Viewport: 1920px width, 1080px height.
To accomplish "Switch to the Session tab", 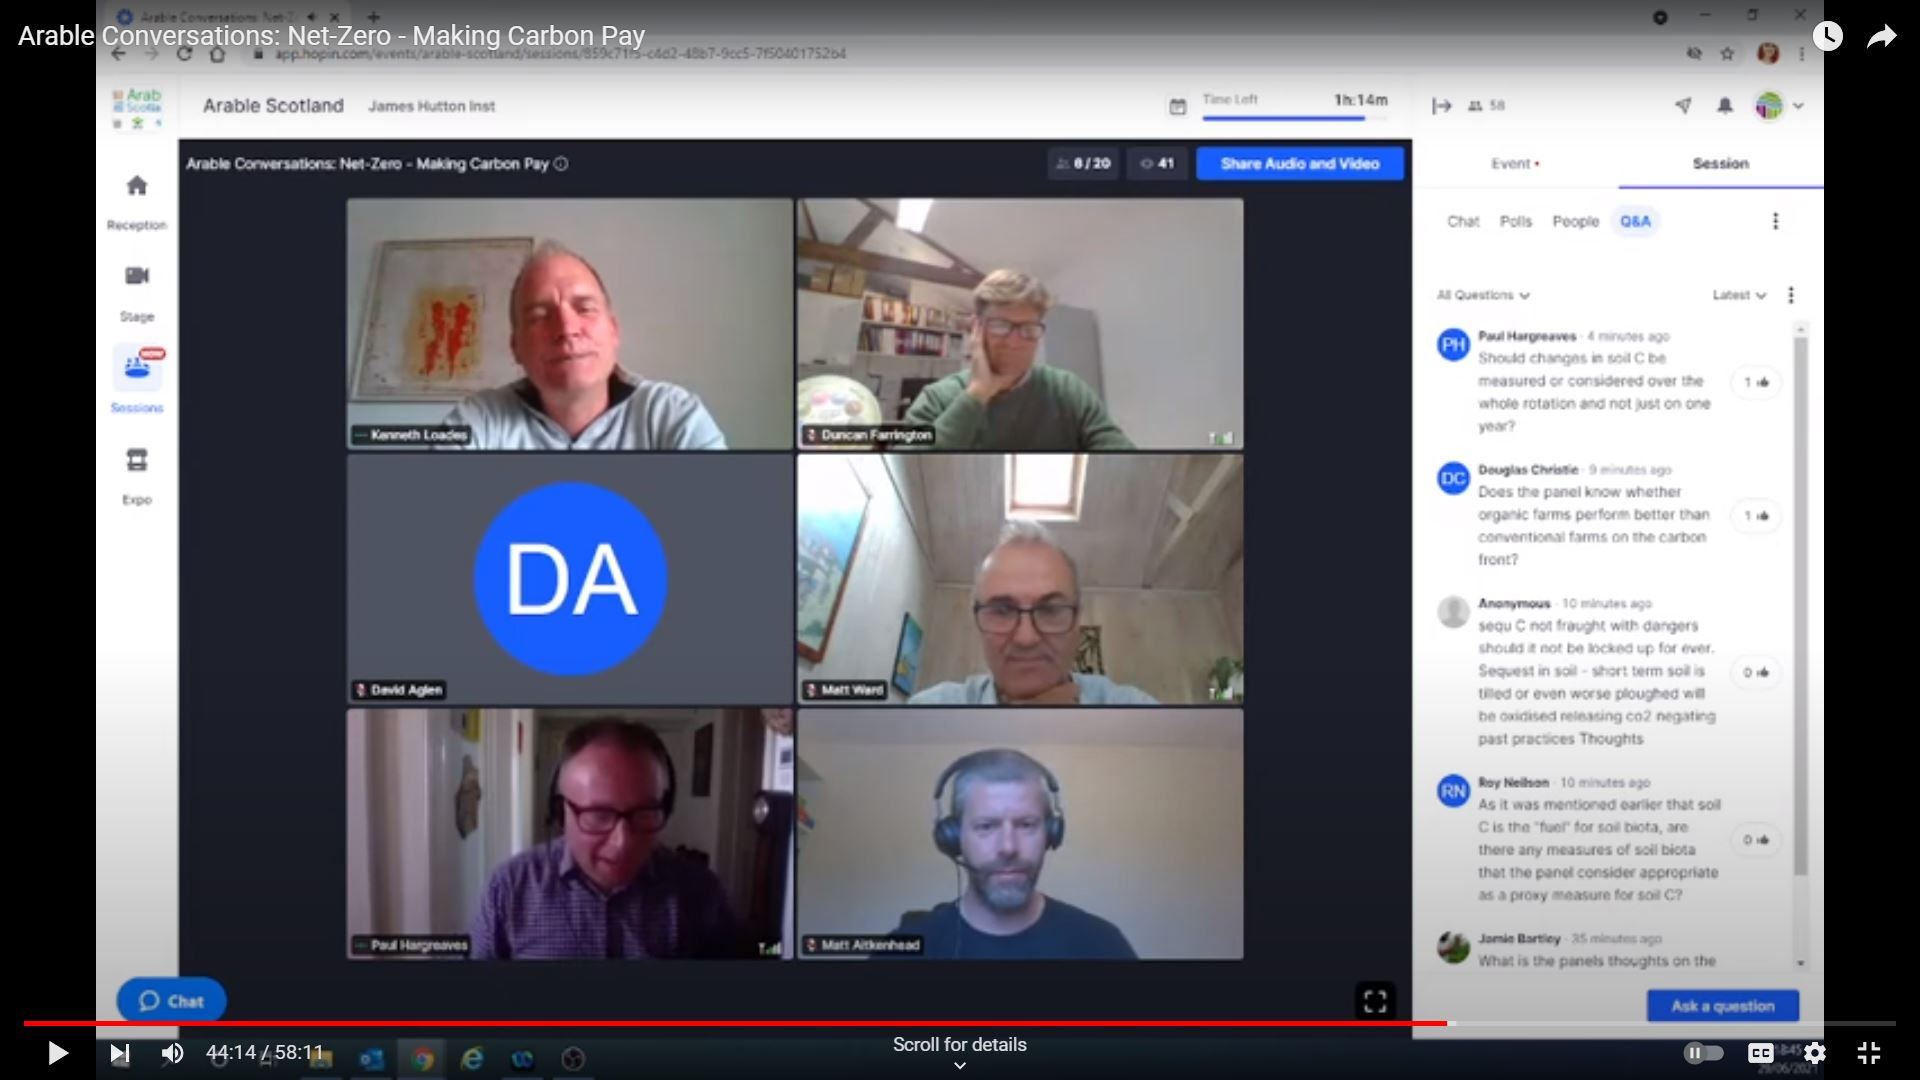I will tap(1721, 164).
